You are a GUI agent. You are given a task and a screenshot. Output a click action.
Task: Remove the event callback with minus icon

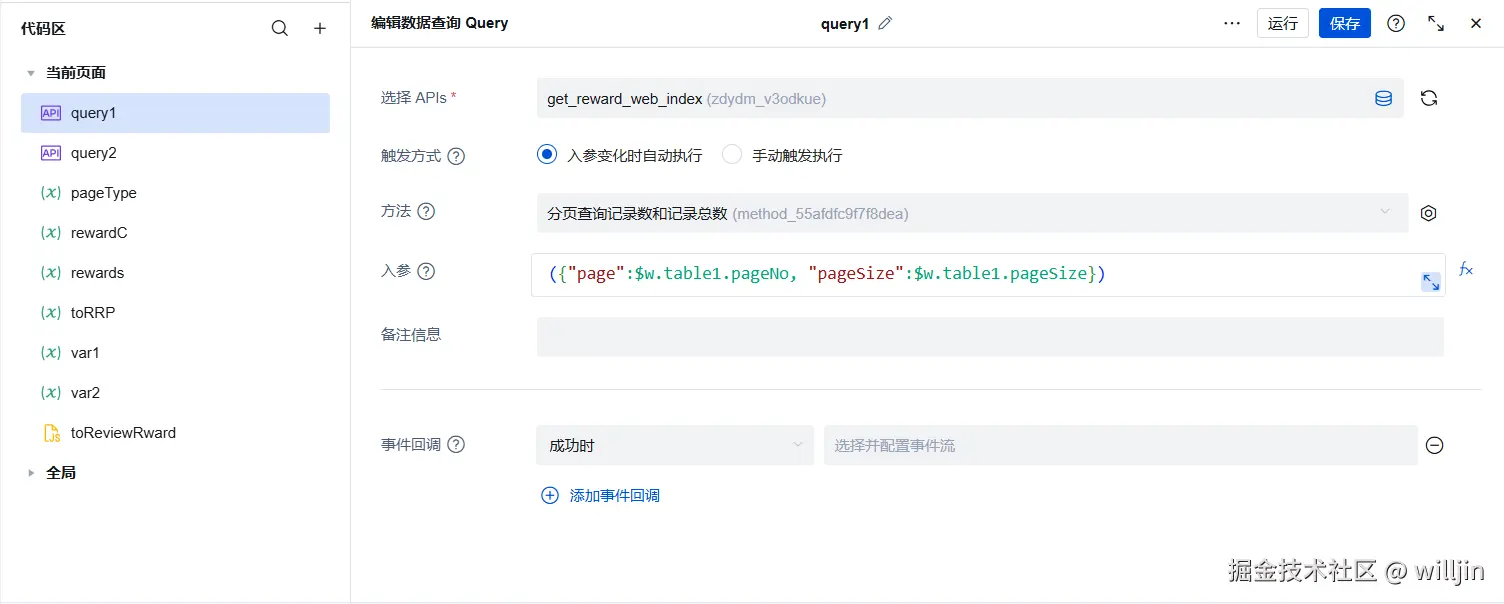(1434, 446)
